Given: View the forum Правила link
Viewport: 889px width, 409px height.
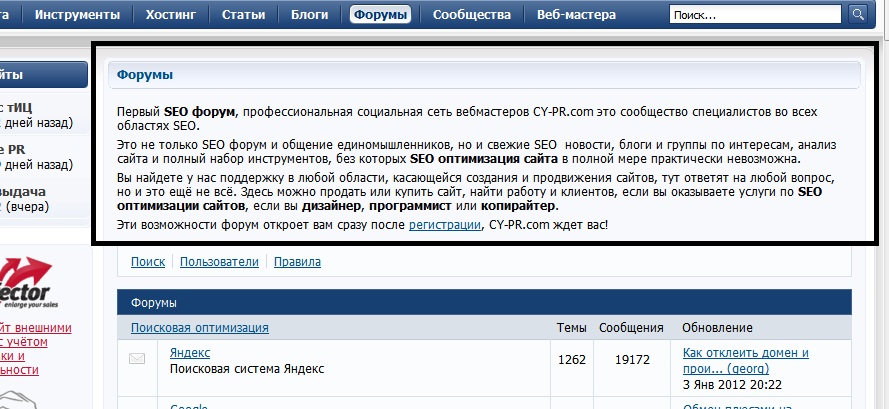Looking at the screenshot, I should point(297,262).
